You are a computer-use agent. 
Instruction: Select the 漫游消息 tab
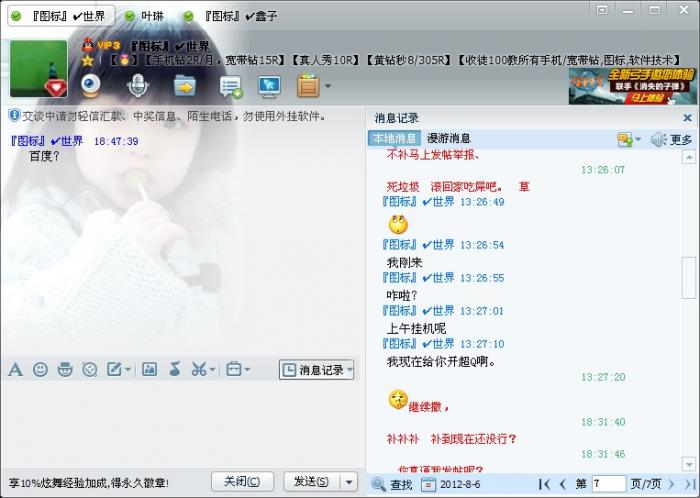coord(448,138)
